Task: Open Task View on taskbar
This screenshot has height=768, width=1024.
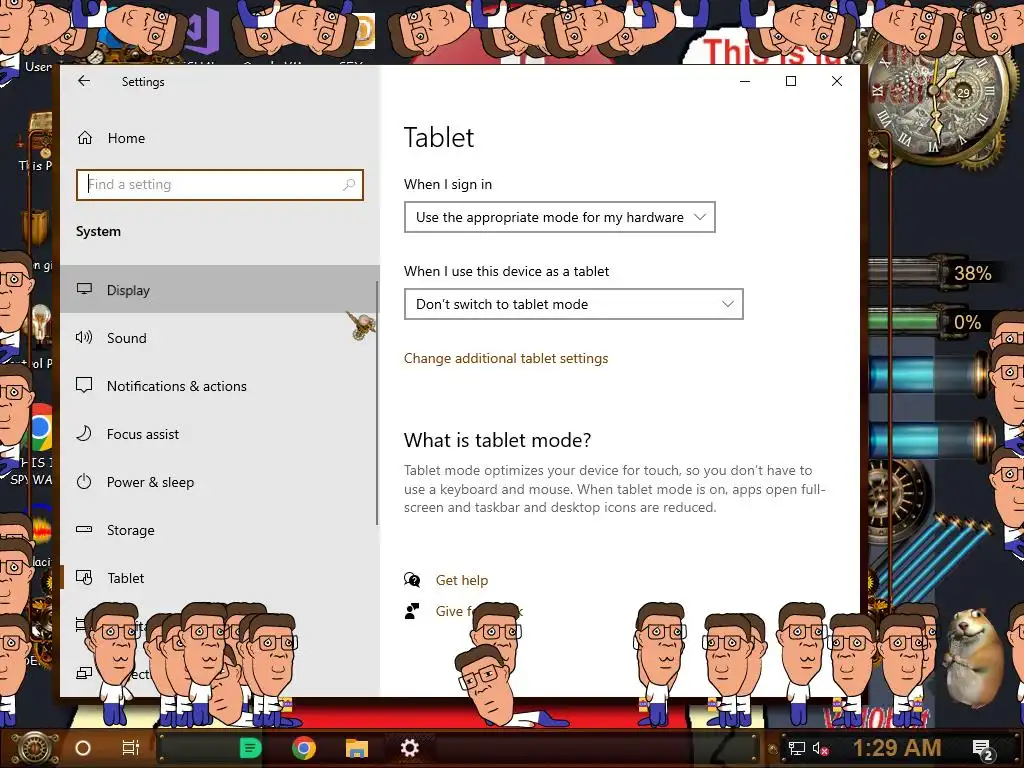Action: coord(131,748)
